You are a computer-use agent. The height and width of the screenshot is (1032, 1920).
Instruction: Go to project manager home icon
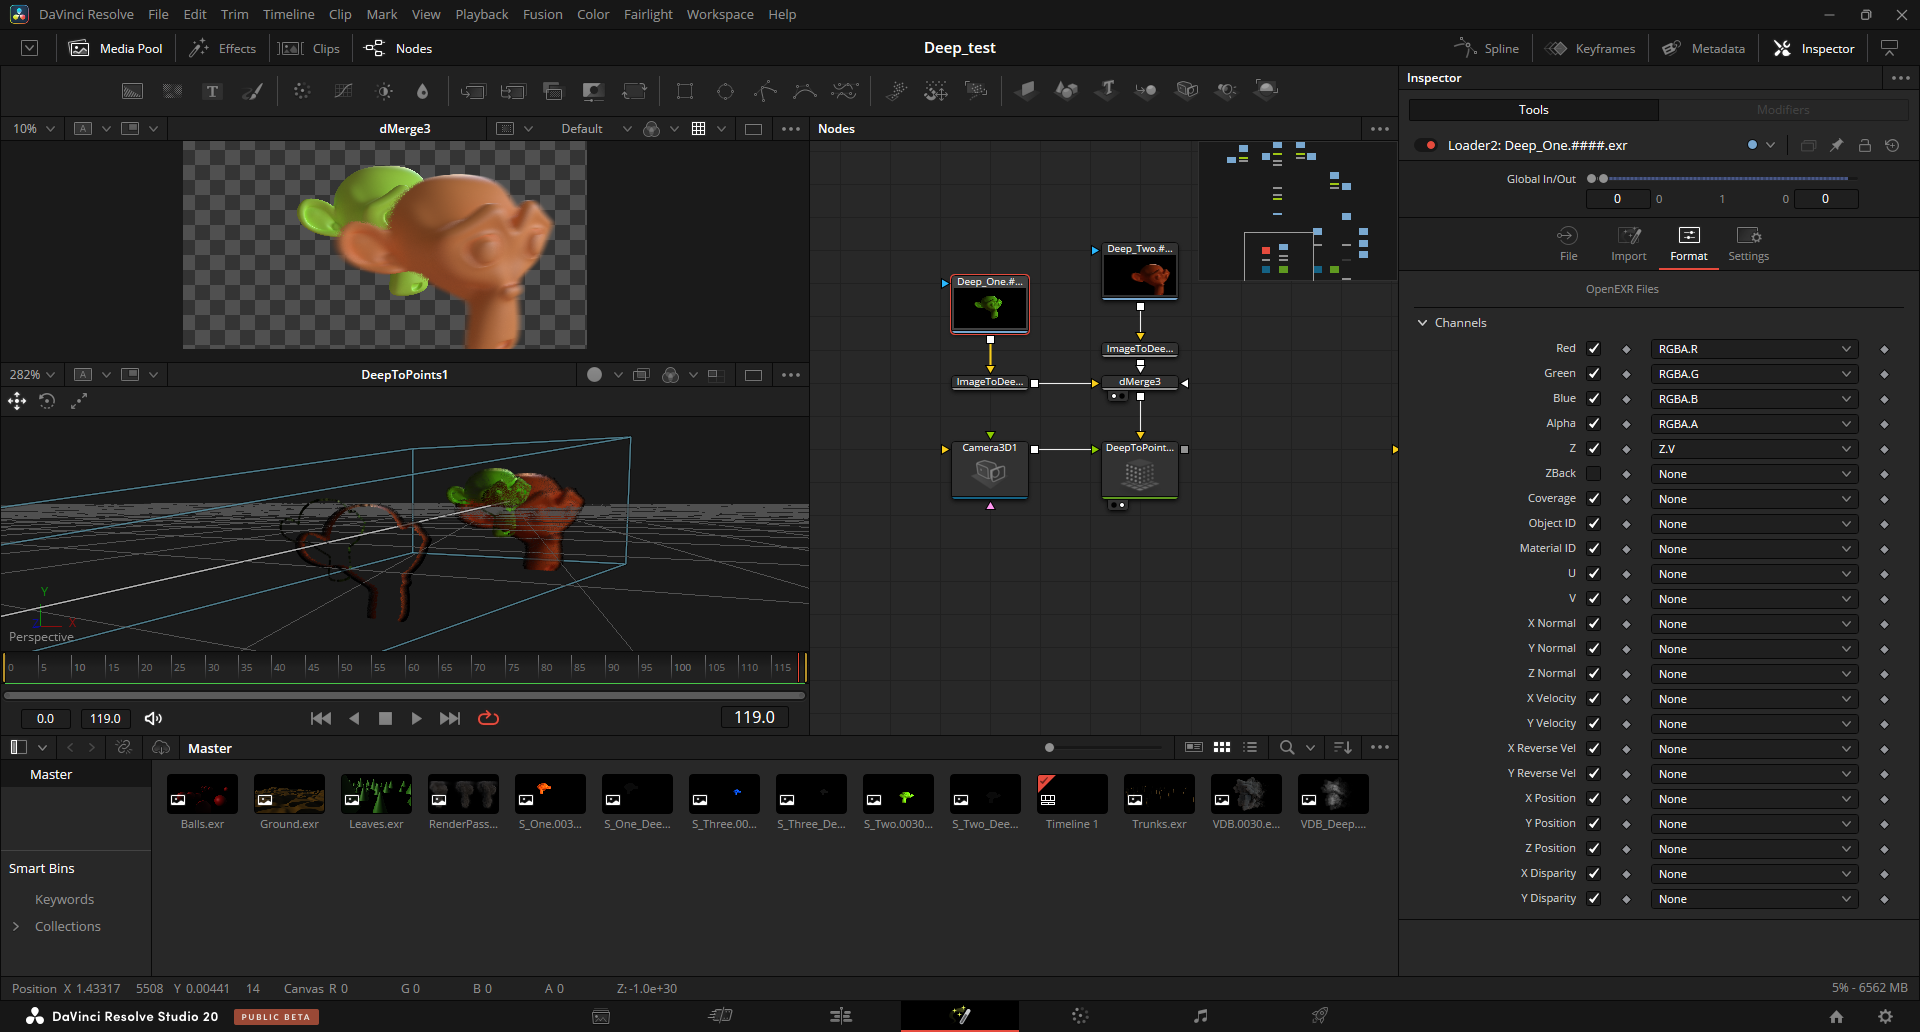(1836, 1016)
